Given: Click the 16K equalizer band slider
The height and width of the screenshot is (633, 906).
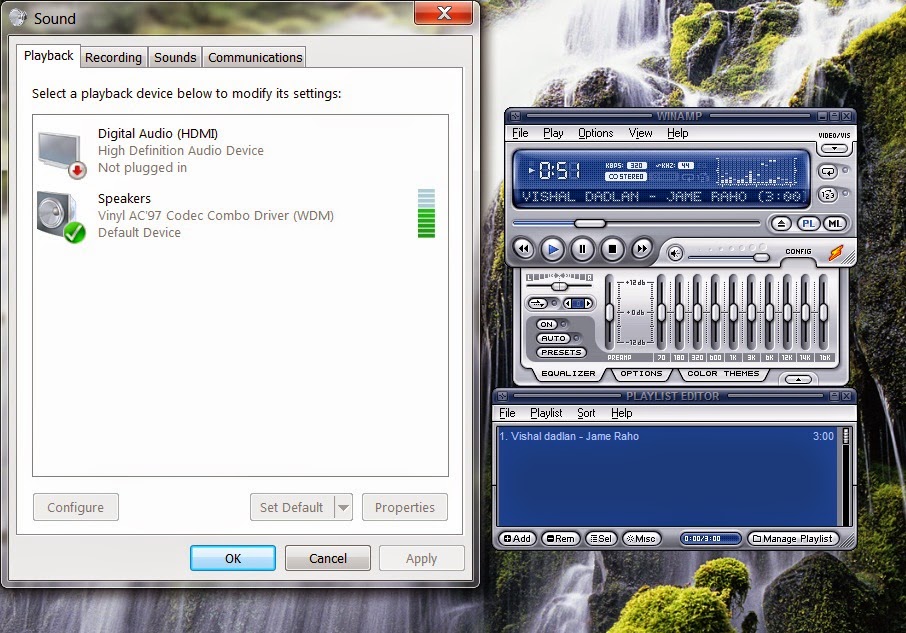Looking at the screenshot, I should [x=823, y=312].
